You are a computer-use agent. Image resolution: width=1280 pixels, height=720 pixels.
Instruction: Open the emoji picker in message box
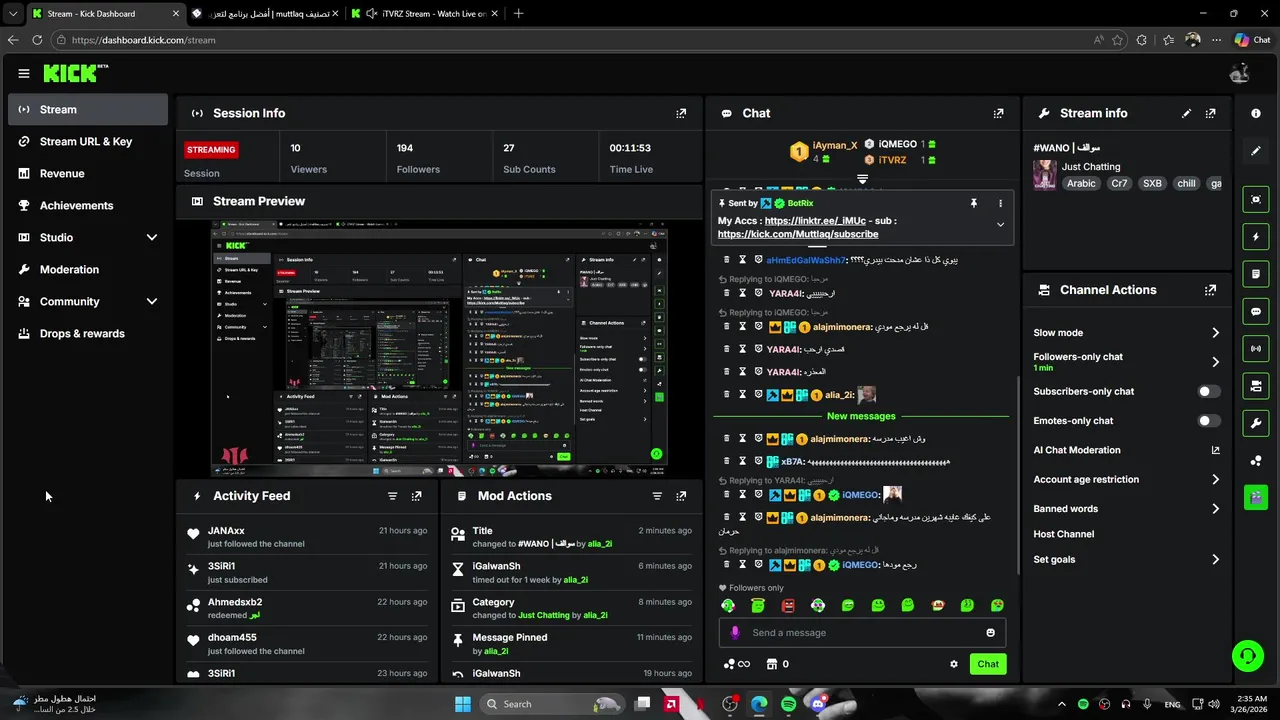991,633
